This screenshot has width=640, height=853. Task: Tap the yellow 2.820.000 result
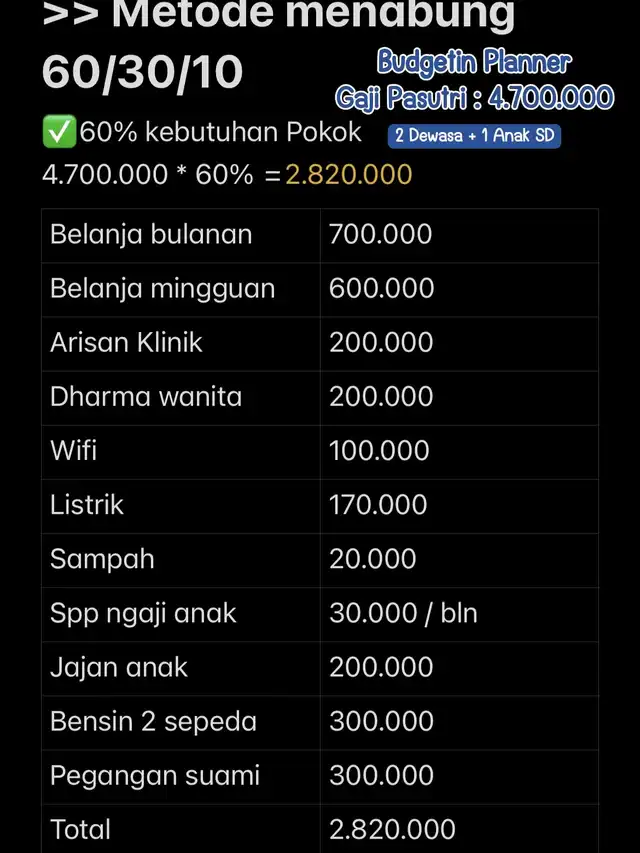point(349,175)
